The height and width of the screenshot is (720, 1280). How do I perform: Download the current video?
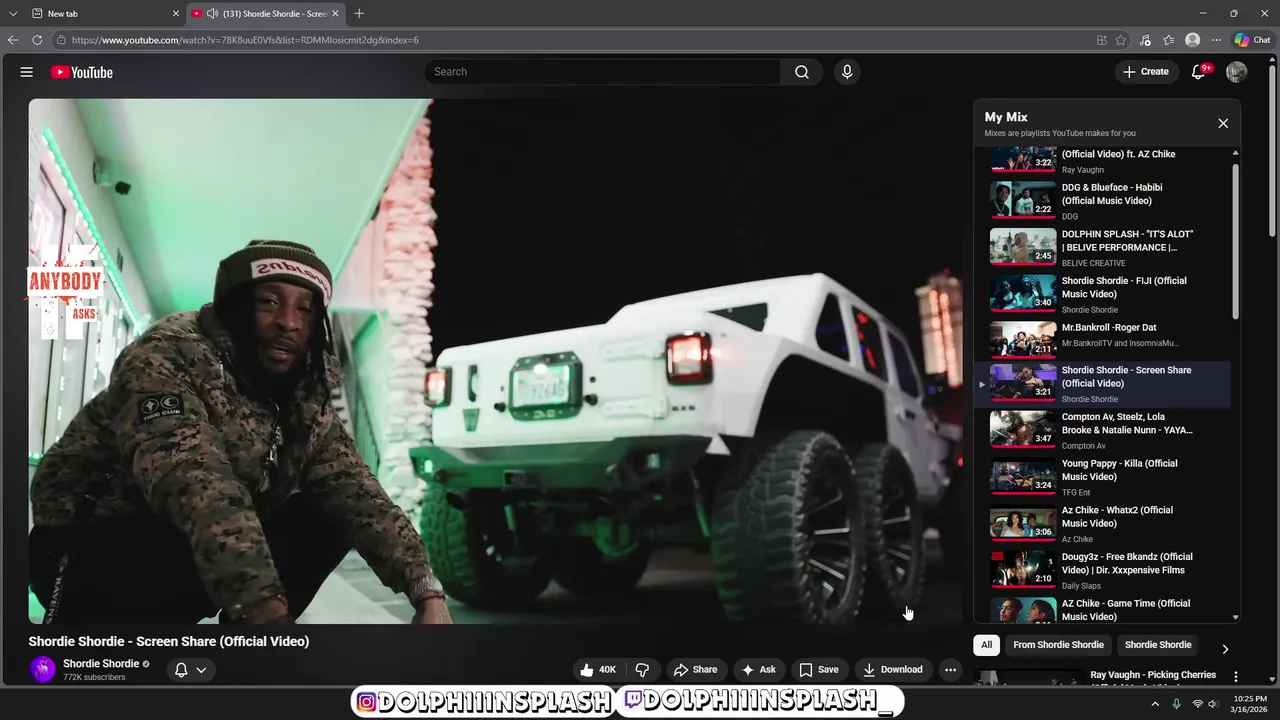coord(893,670)
